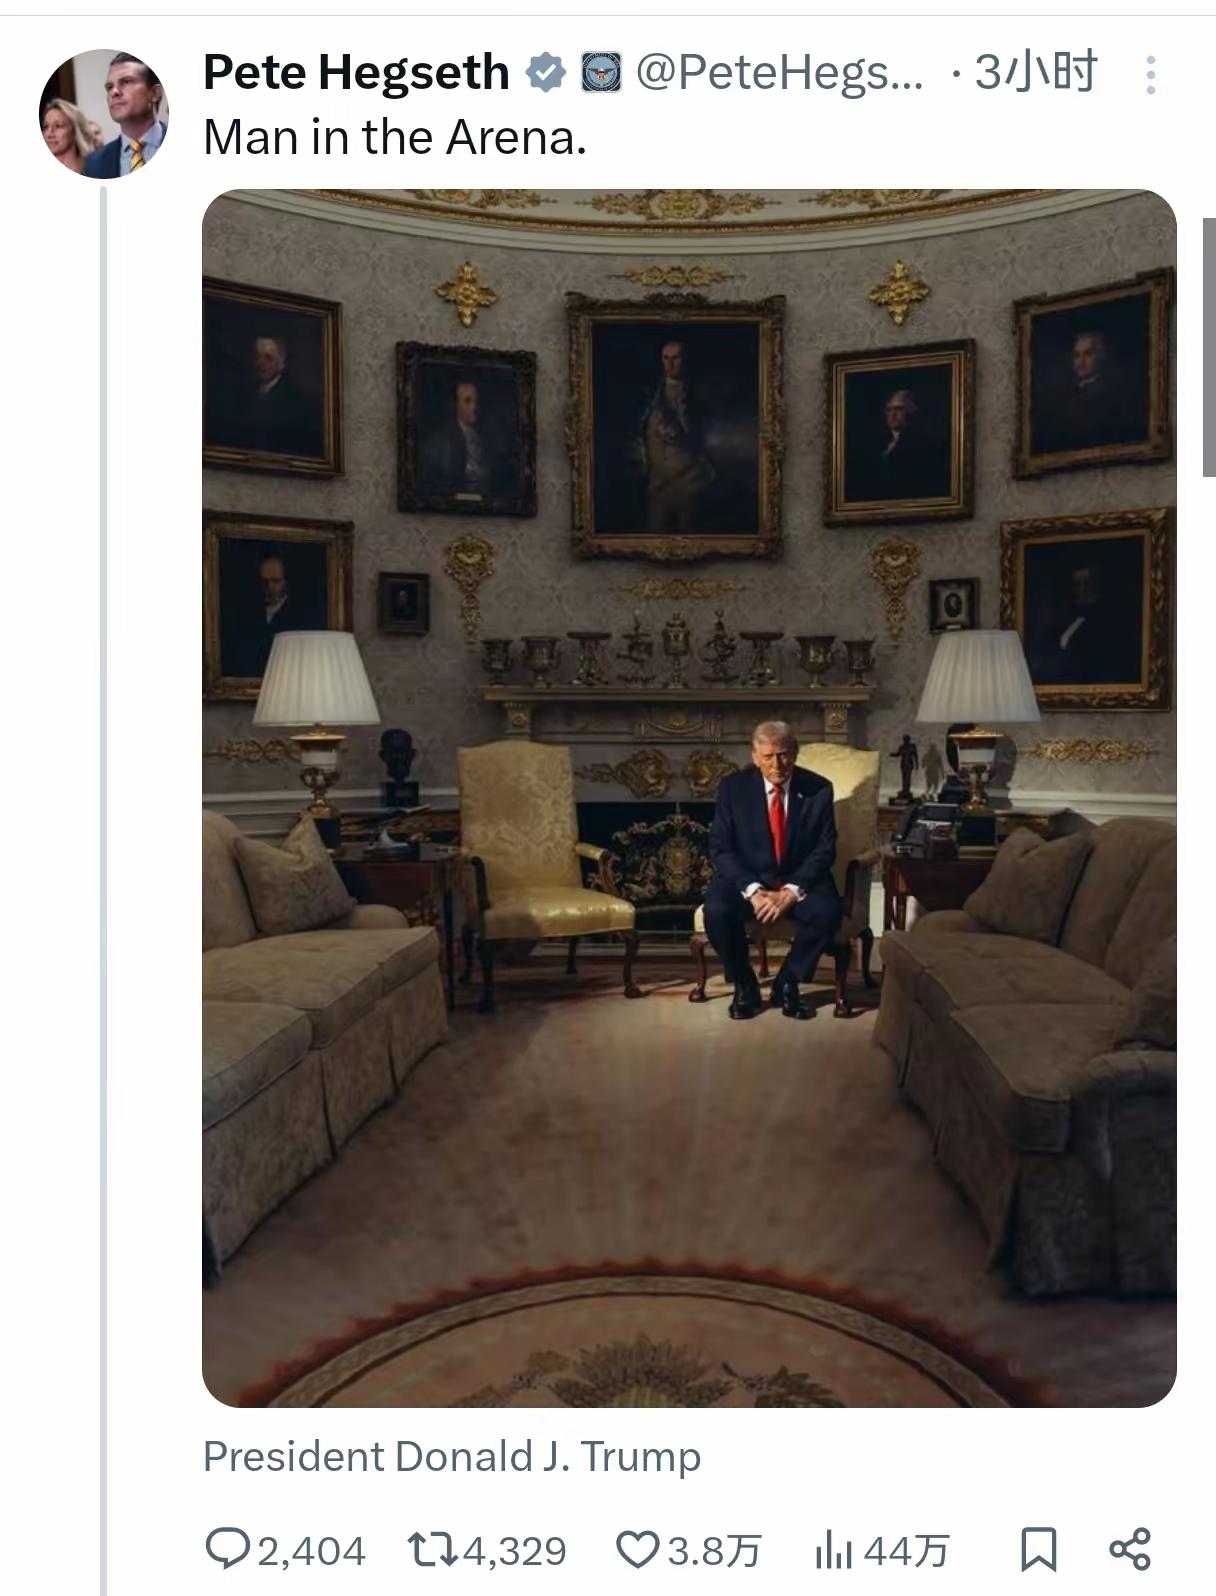This screenshot has width=1216, height=1596.
Task: Share the tweet via share icon
Action: tap(1130, 1549)
